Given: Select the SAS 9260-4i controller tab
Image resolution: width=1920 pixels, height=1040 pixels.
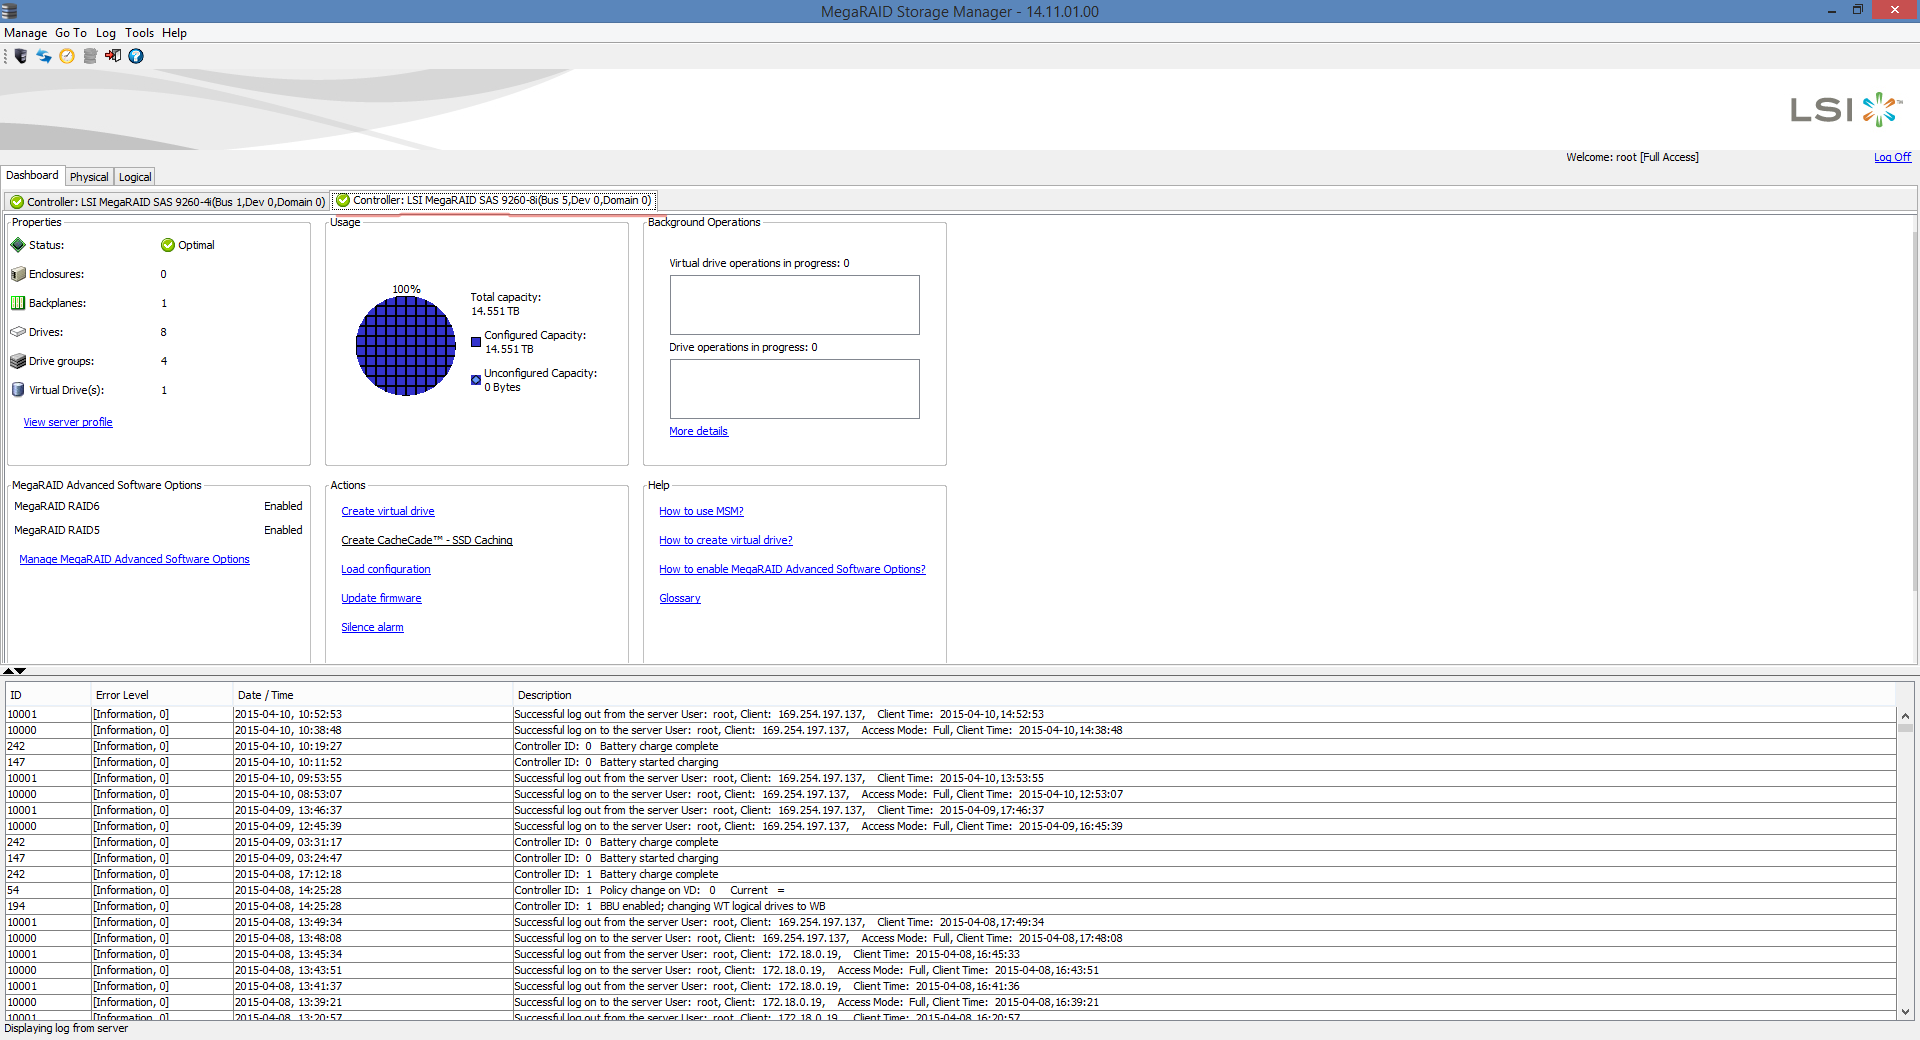Looking at the screenshot, I should pyautogui.click(x=168, y=202).
